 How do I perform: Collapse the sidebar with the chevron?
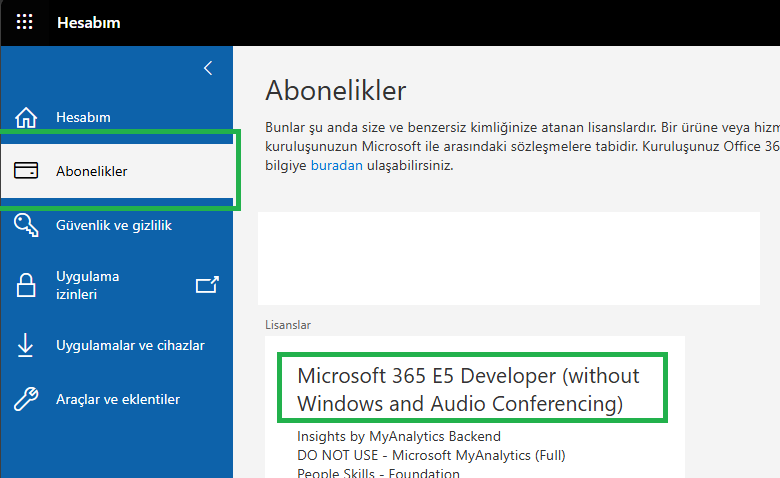(208, 68)
